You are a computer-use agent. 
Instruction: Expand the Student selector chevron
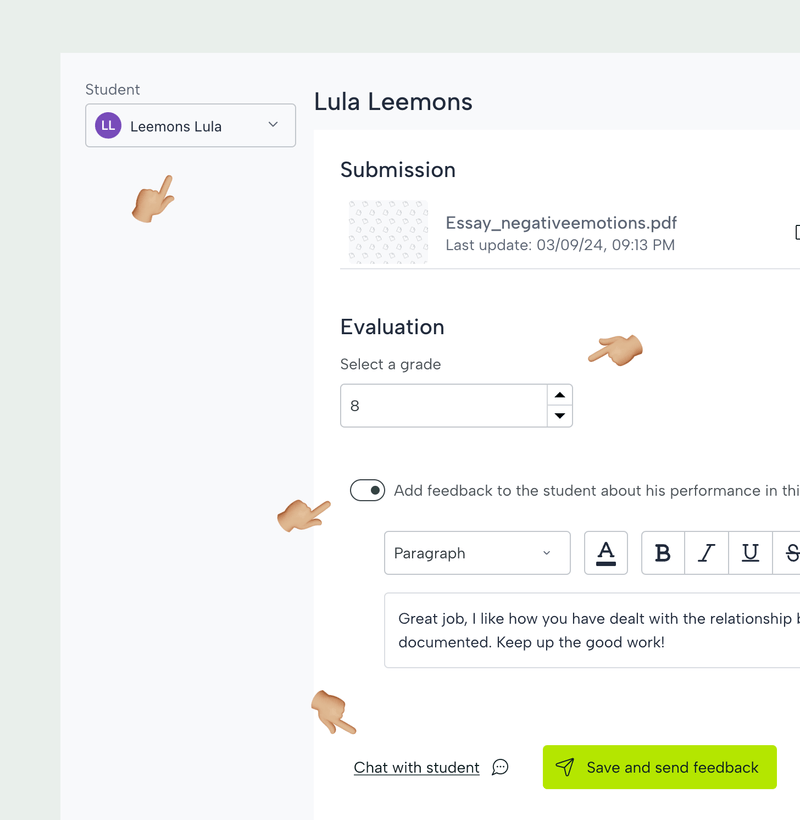[x=273, y=125]
